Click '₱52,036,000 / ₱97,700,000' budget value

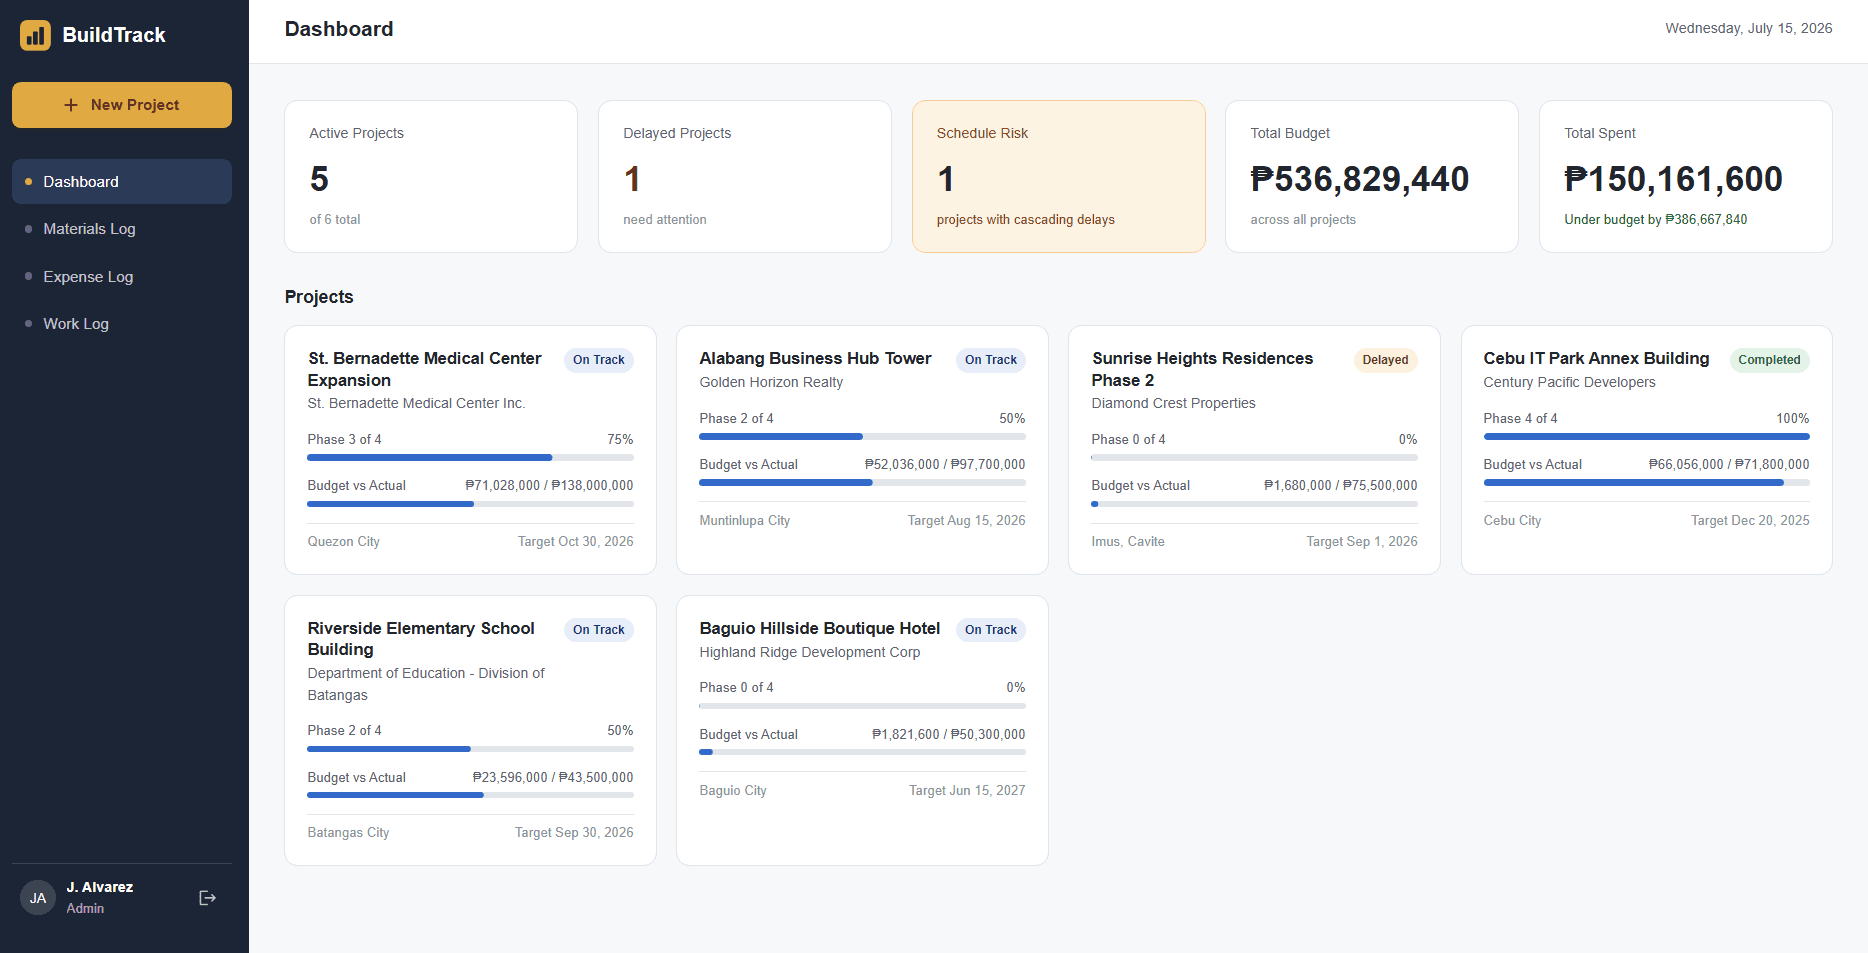tap(945, 465)
